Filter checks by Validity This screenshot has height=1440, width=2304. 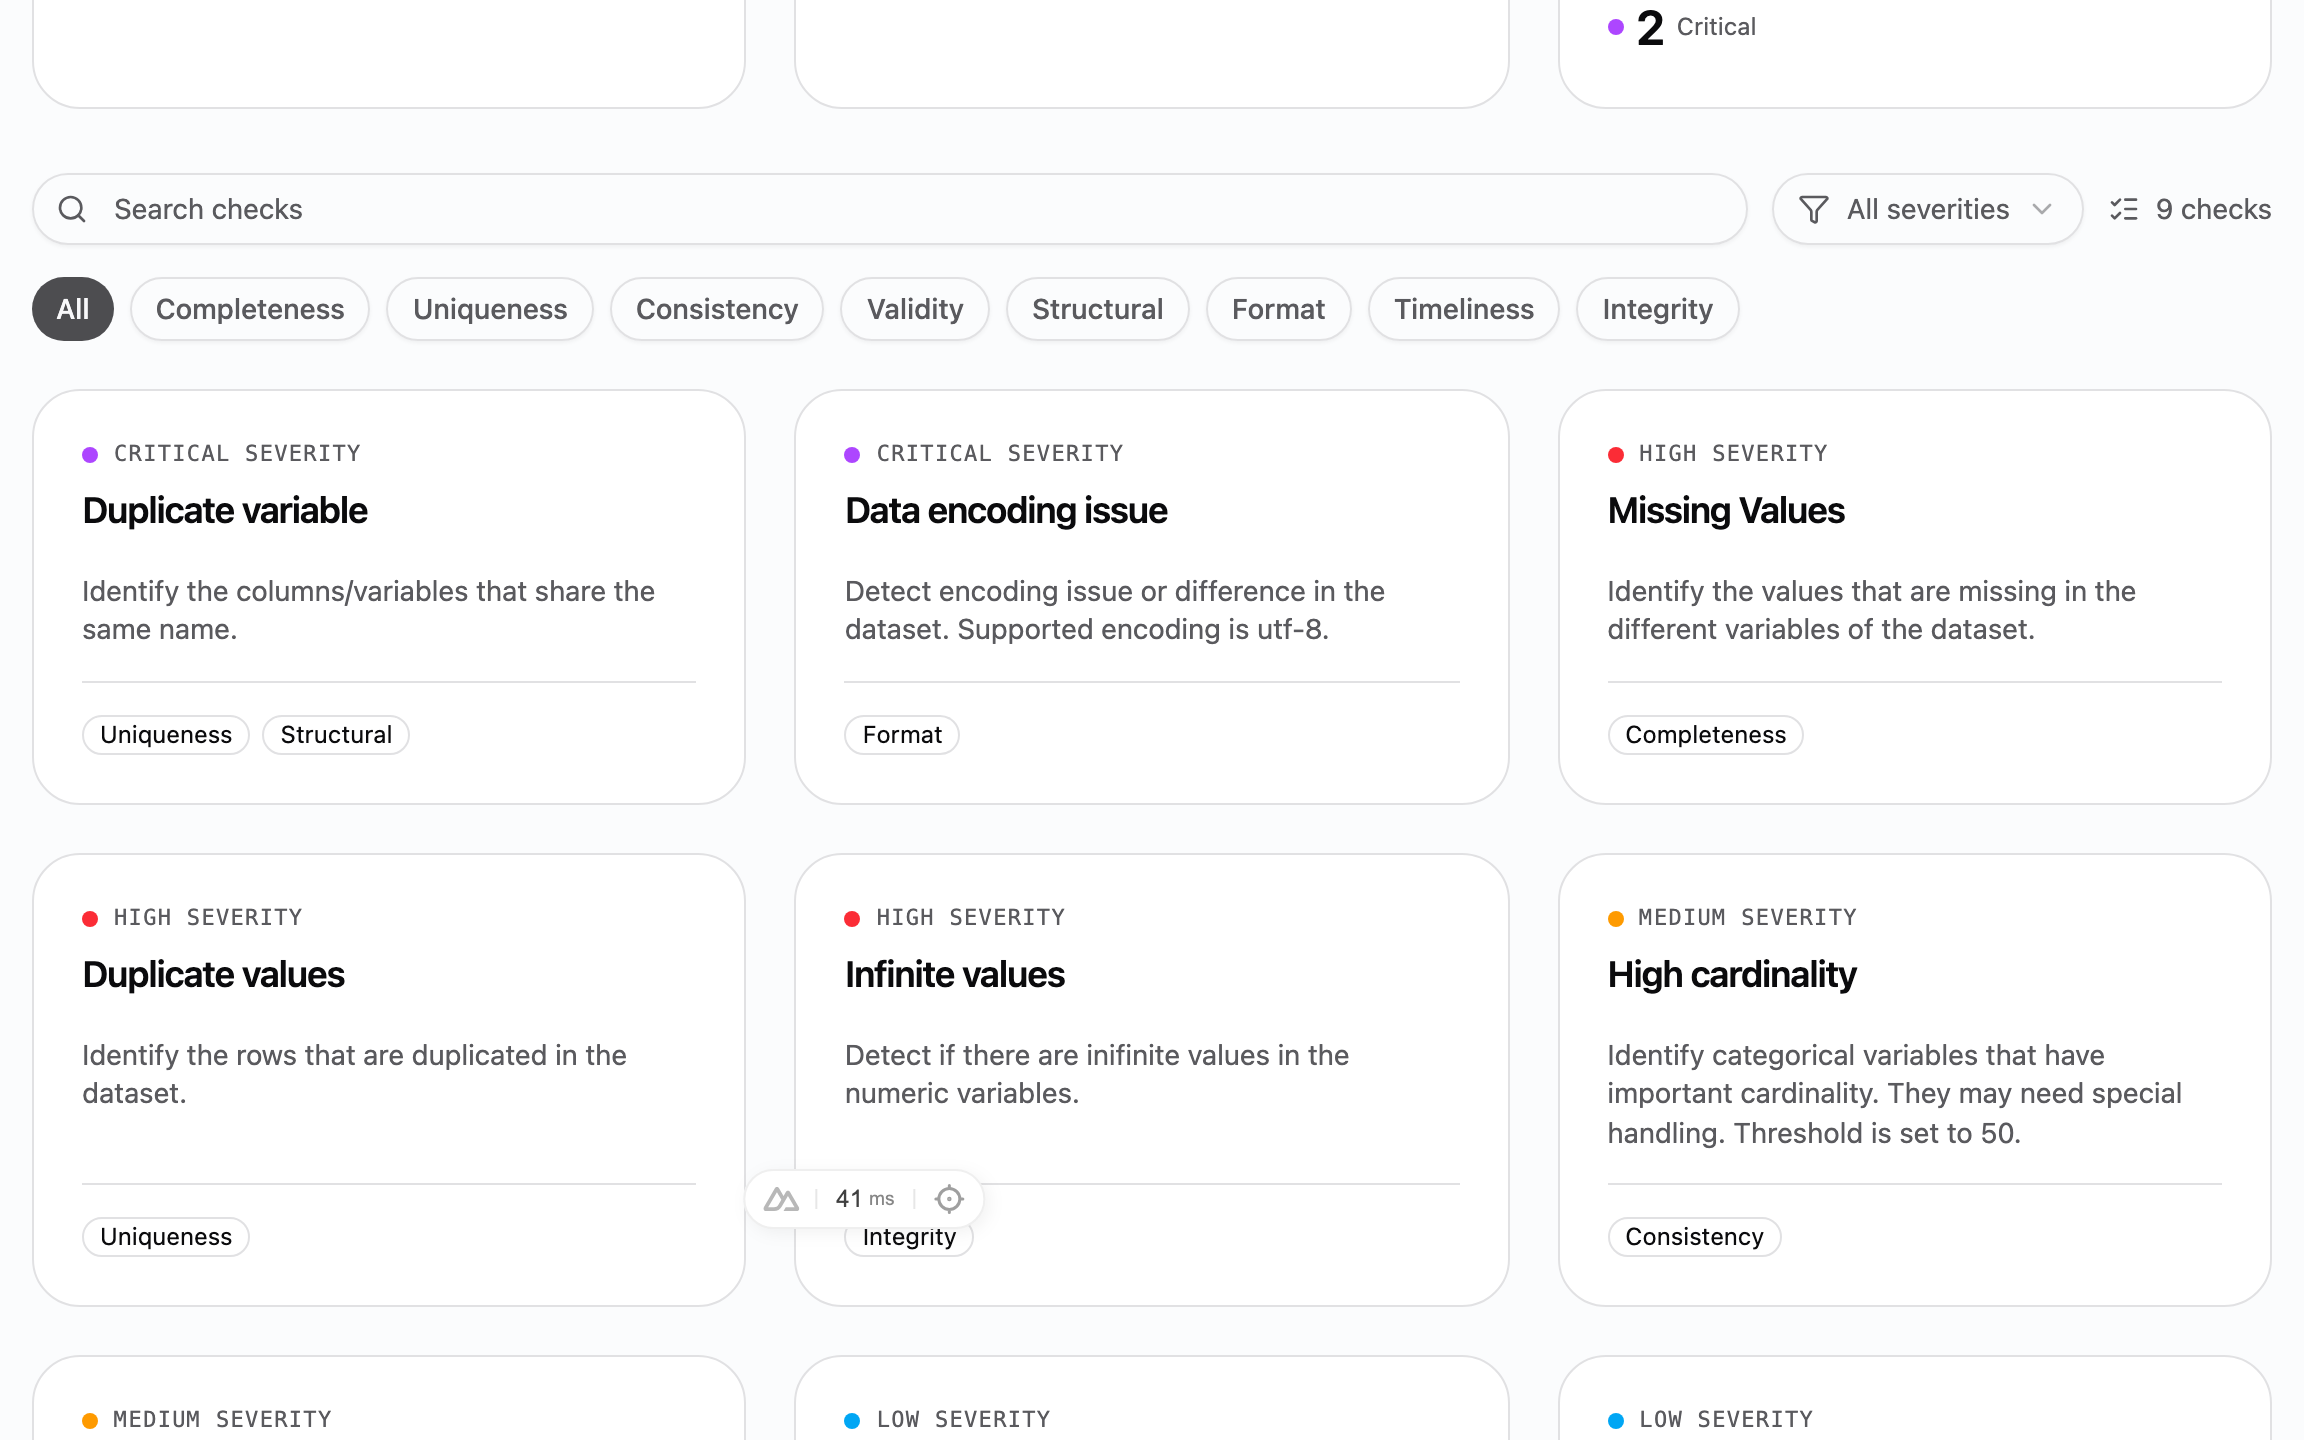(915, 309)
